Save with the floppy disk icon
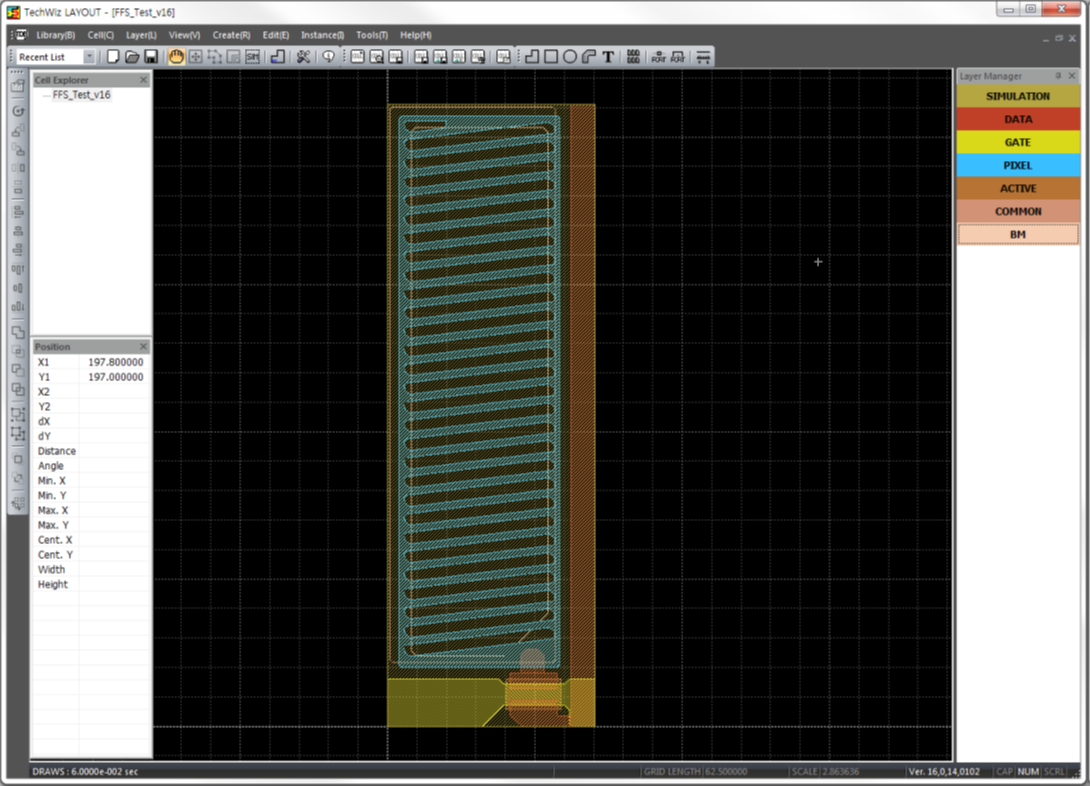Image resolution: width=1090 pixels, height=786 pixels. pyautogui.click(x=151, y=57)
